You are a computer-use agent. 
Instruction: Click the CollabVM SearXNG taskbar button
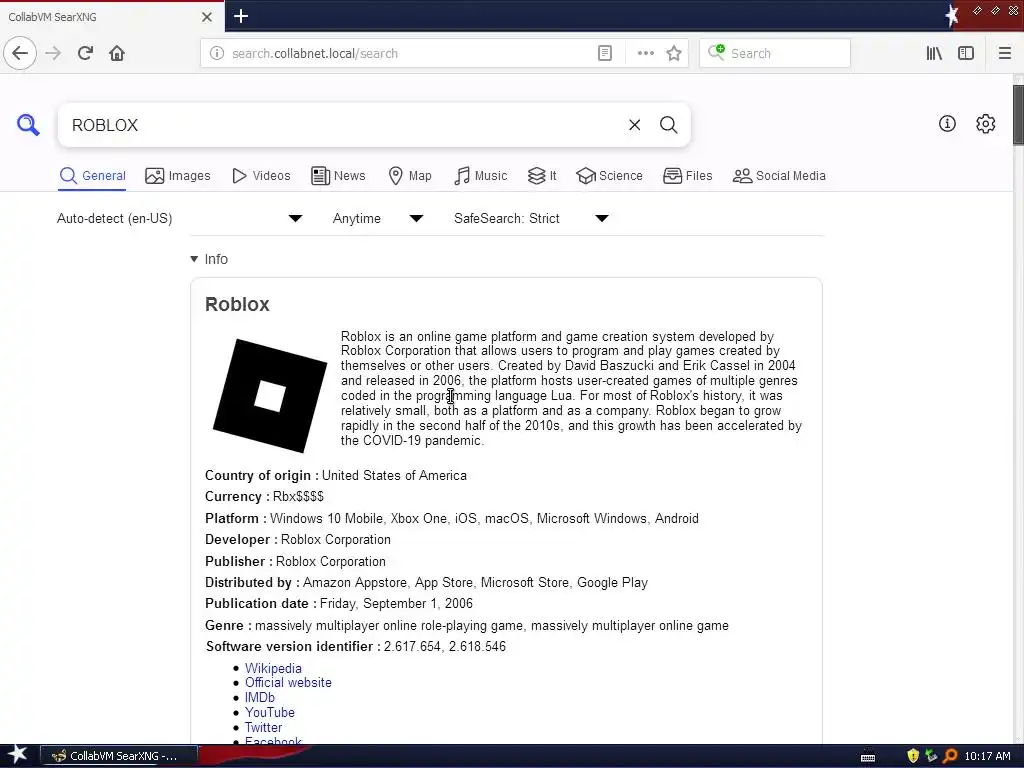(120, 756)
